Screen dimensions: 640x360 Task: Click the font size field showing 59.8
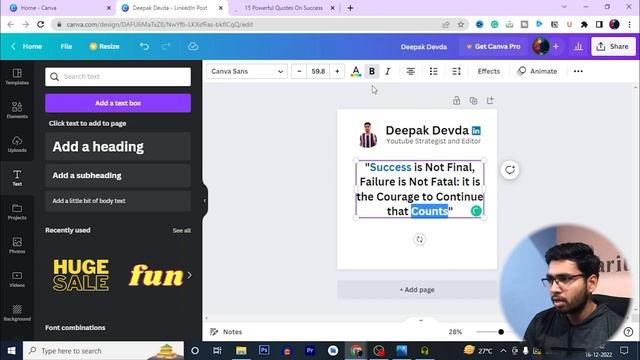318,71
